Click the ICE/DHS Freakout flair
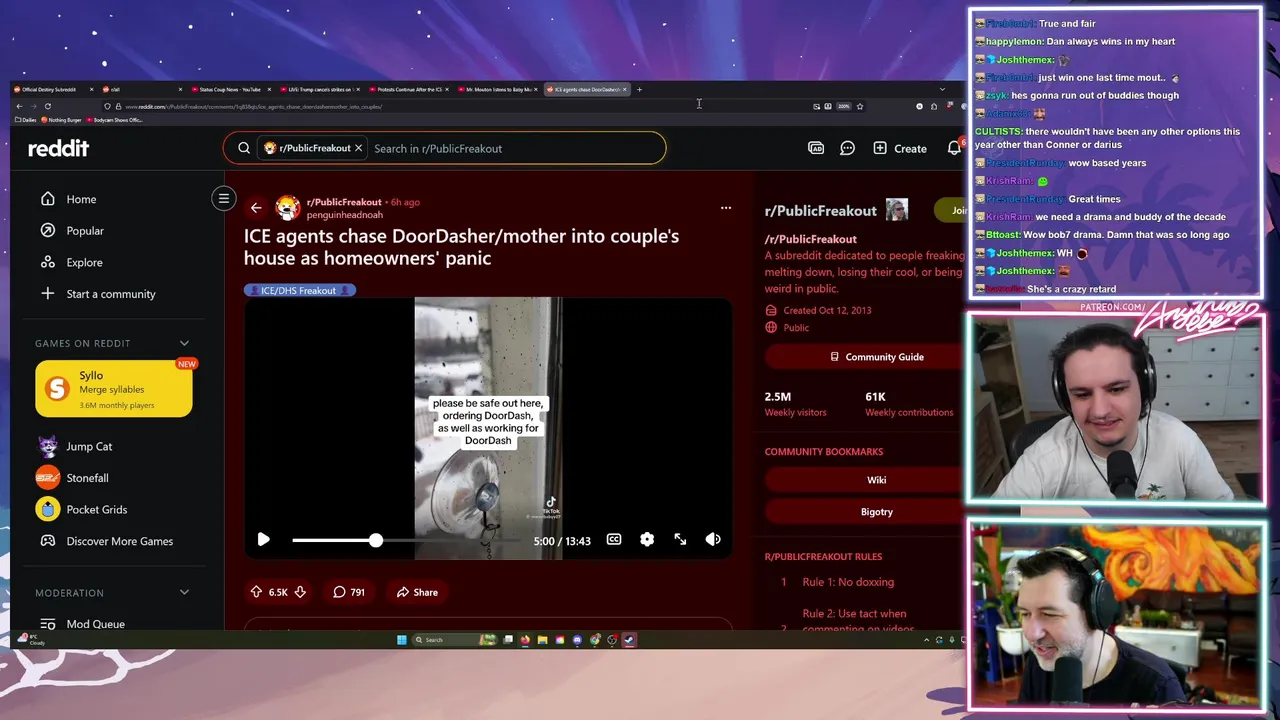 [x=299, y=290]
